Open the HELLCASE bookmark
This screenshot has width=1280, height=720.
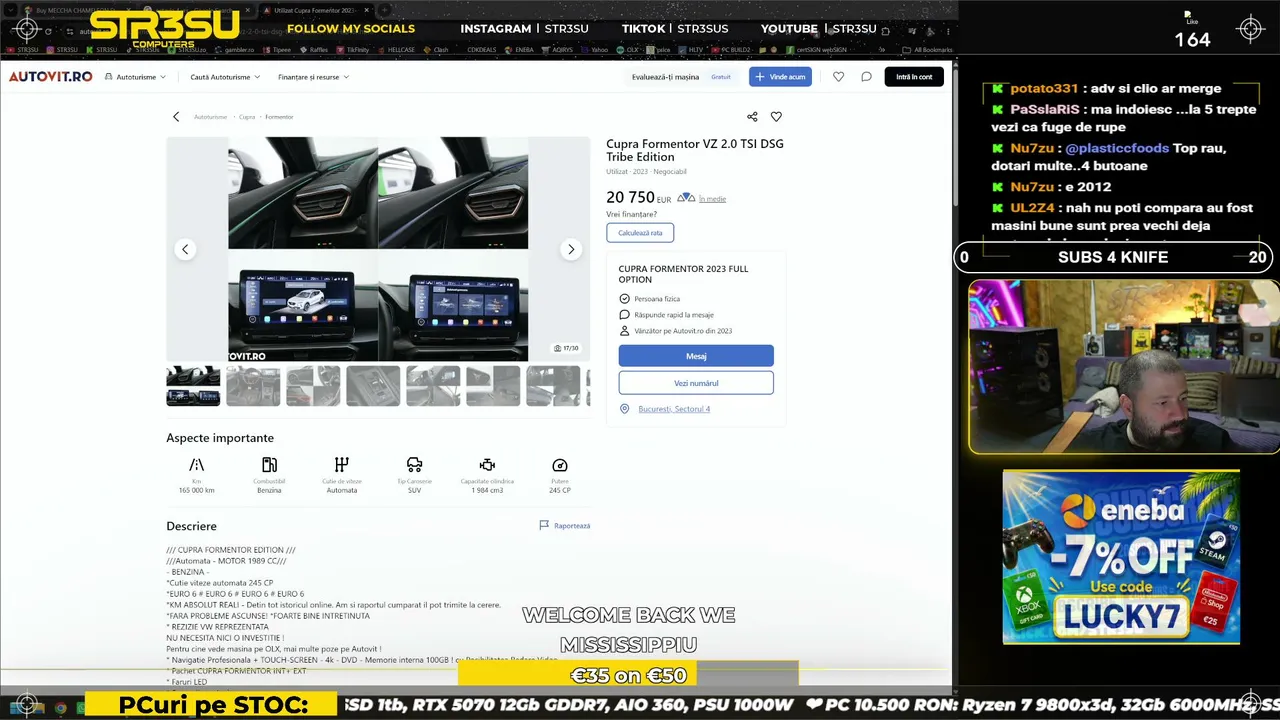(x=396, y=49)
